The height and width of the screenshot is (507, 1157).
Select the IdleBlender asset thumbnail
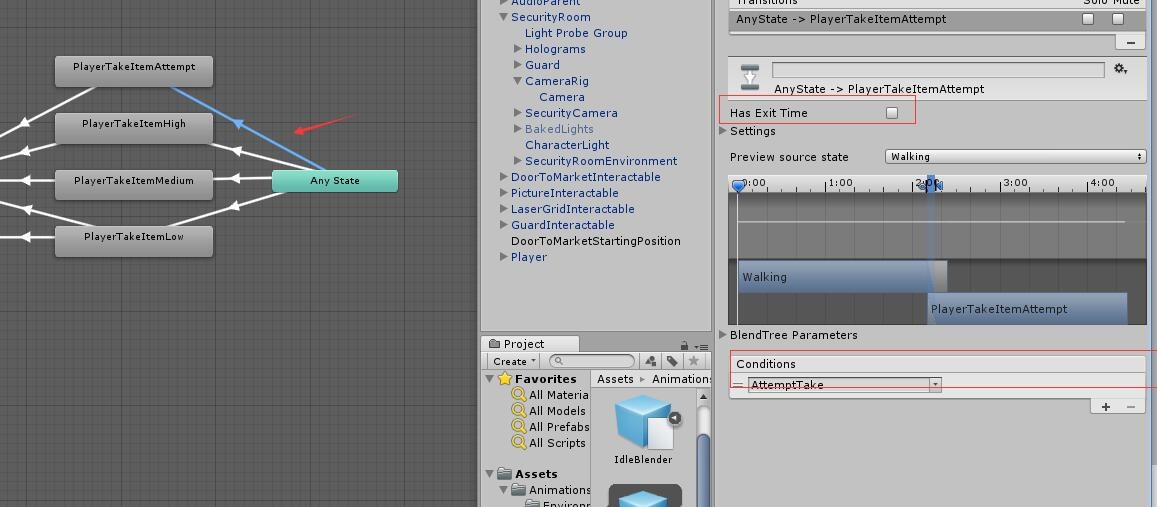pos(643,423)
